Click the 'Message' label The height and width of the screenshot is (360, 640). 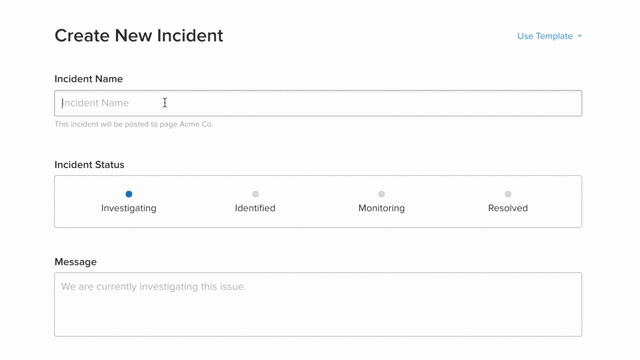click(x=76, y=262)
